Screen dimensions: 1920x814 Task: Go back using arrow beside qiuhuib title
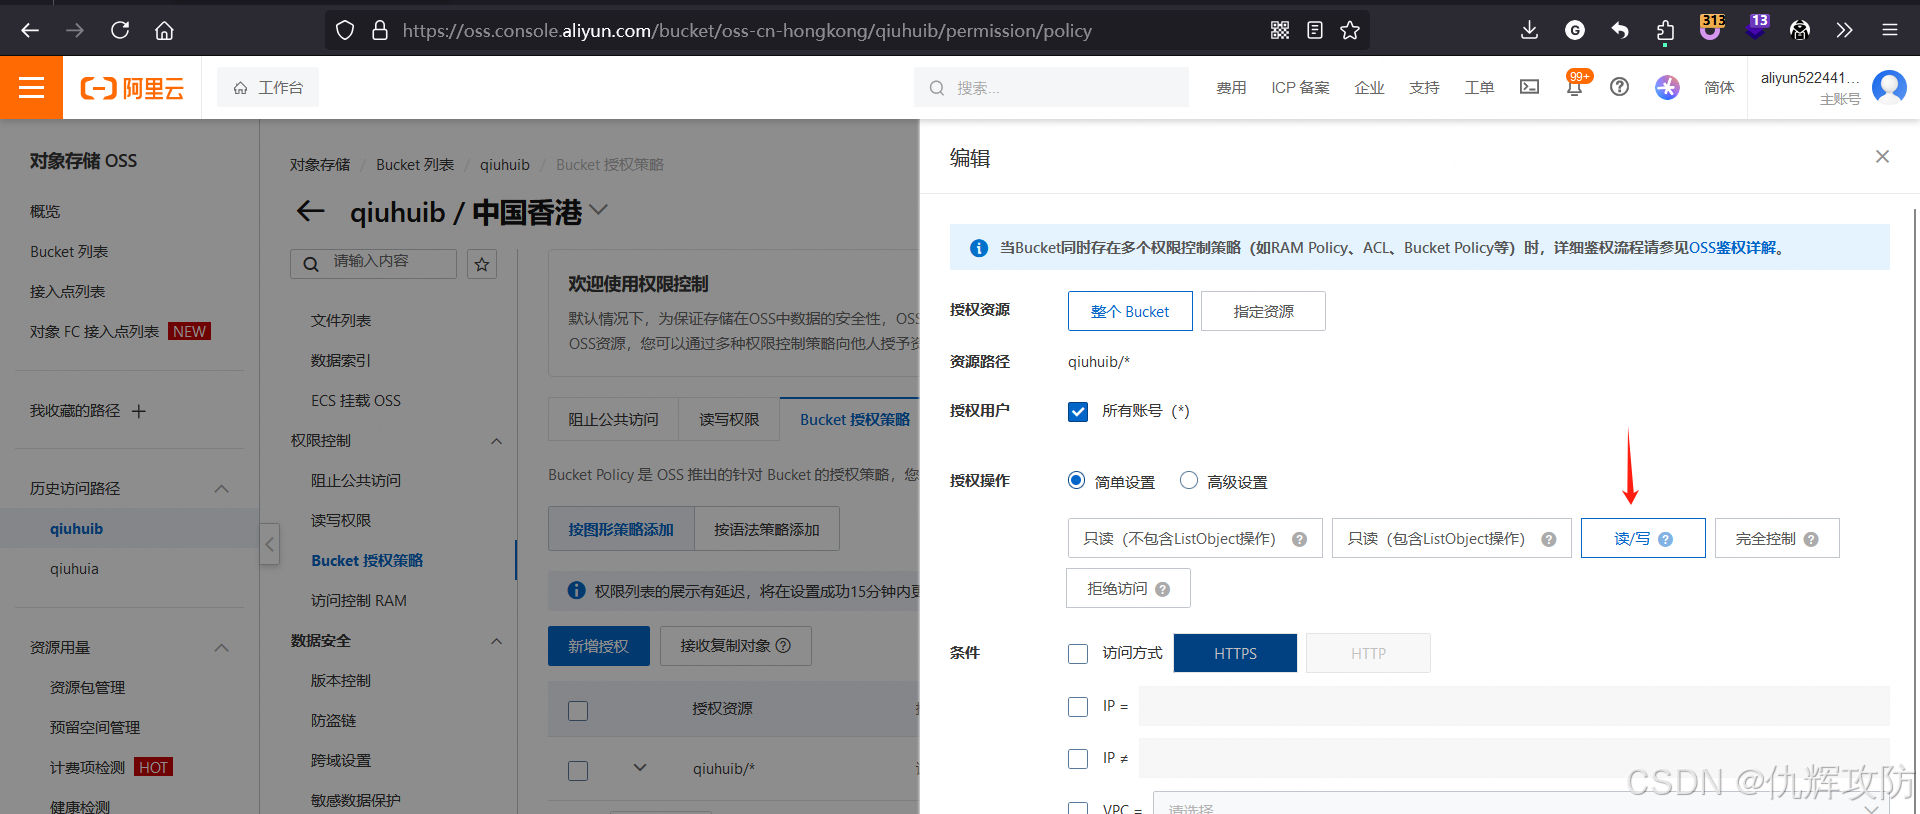click(x=311, y=211)
